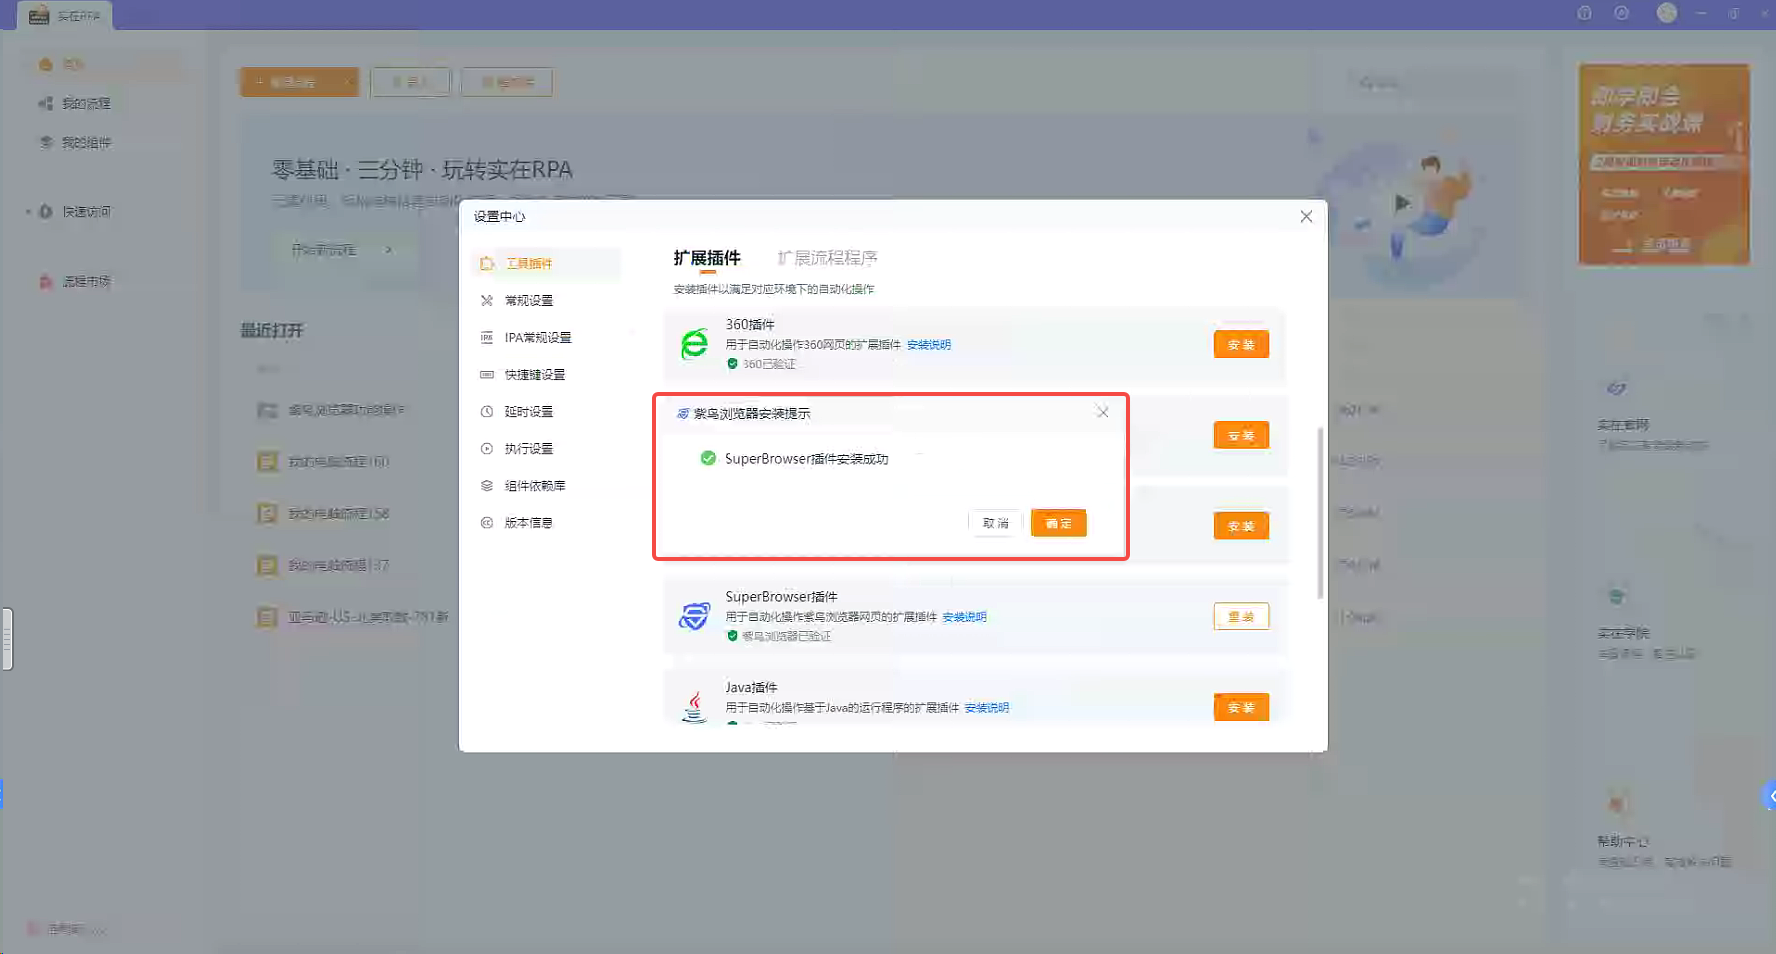Close the 紫鸟浏览器安装提示 dialog
This screenshot has width=1776, height=954.
(x=1102, y=412)
